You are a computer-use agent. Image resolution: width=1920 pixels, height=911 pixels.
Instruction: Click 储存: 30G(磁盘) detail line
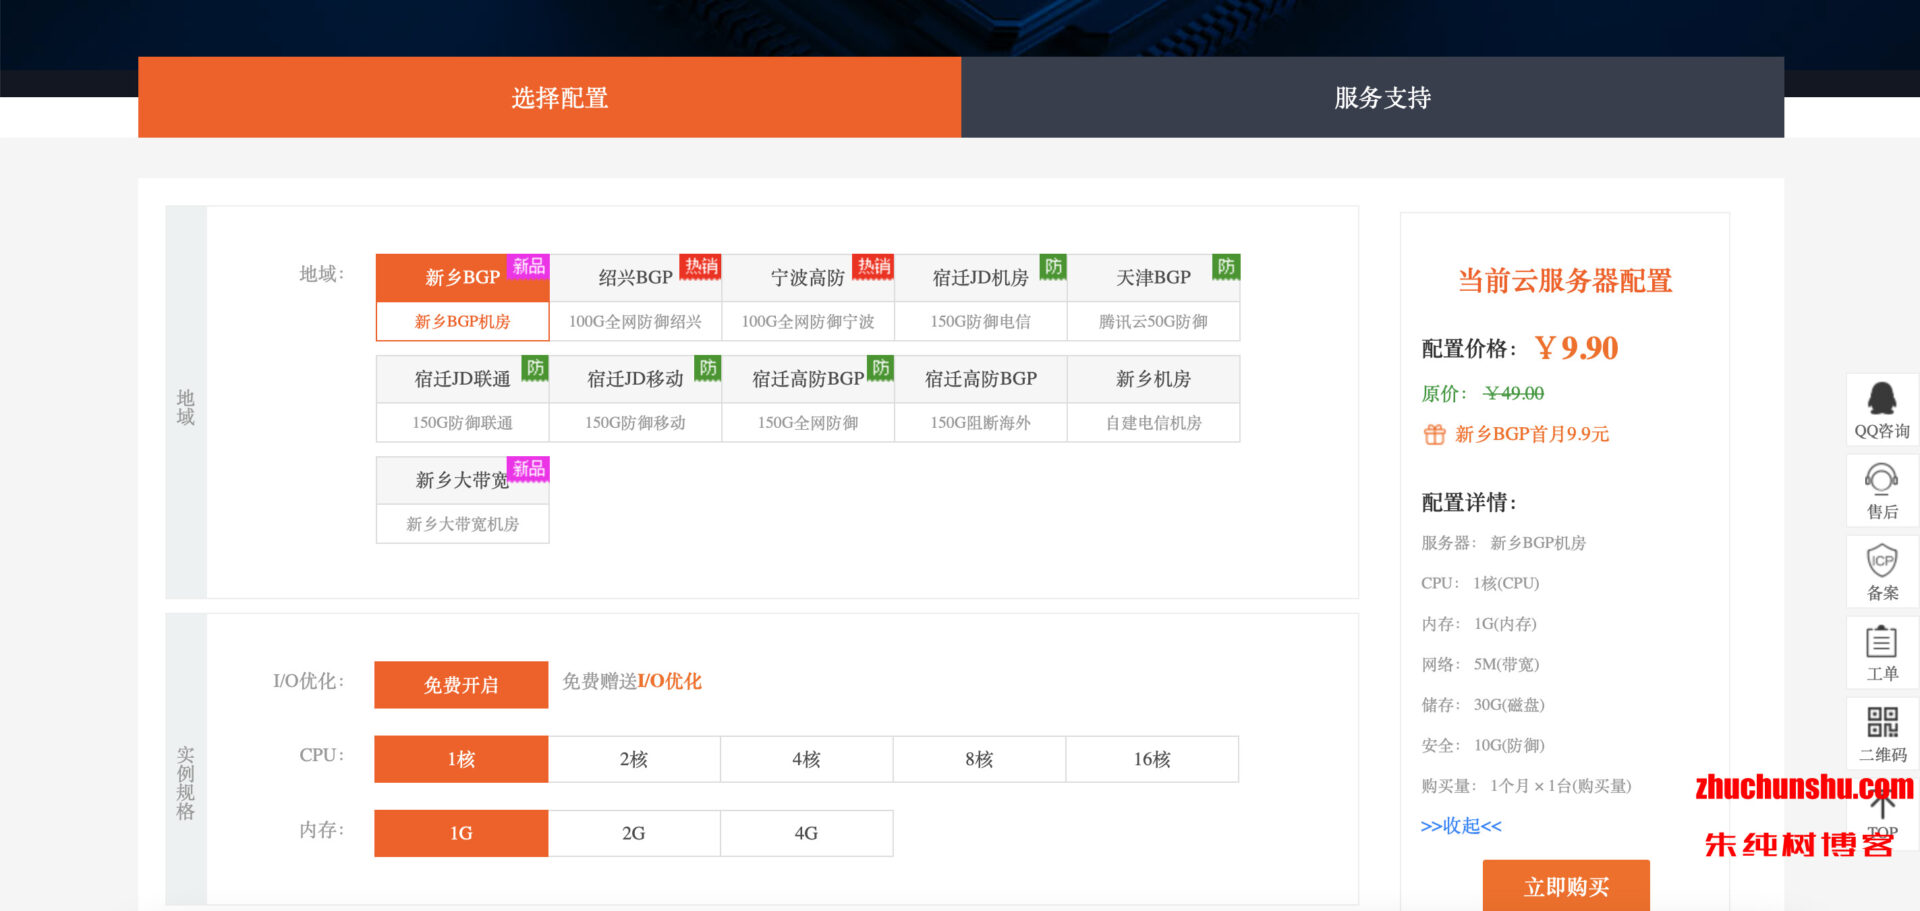point(1483,705)
